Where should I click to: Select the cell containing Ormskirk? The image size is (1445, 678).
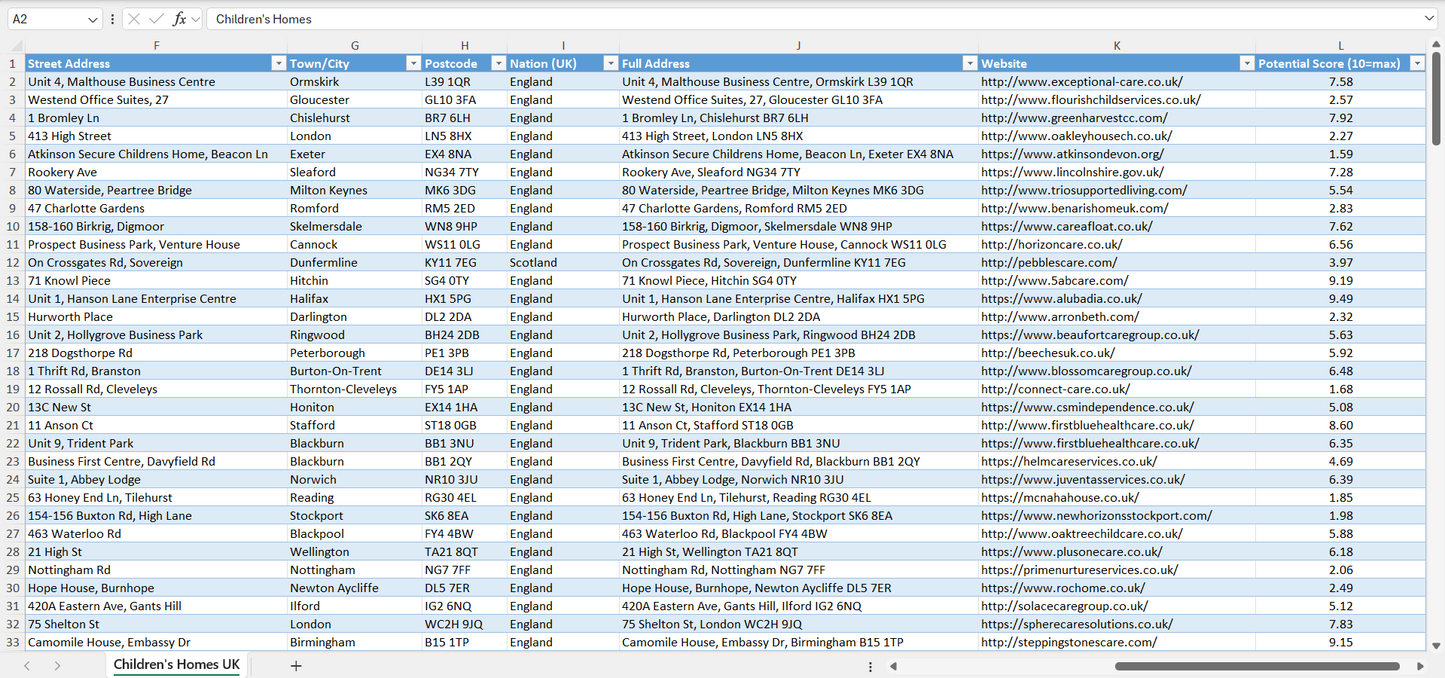[x=354, y=81]
